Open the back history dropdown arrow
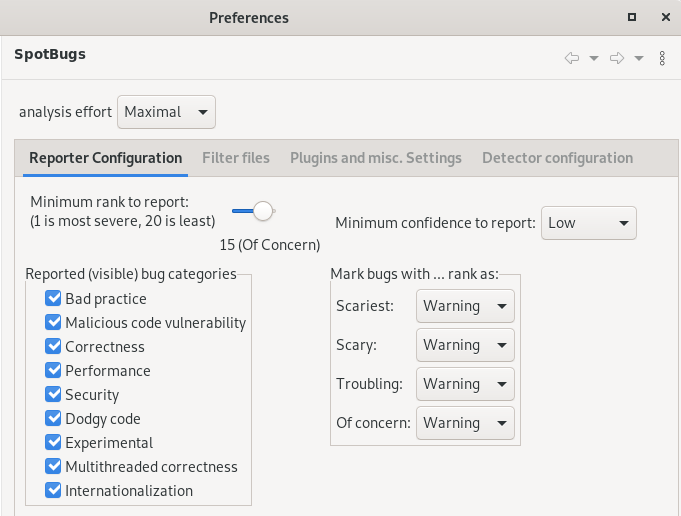The width and height of the screenshot is (681, 516). [594, 58]
